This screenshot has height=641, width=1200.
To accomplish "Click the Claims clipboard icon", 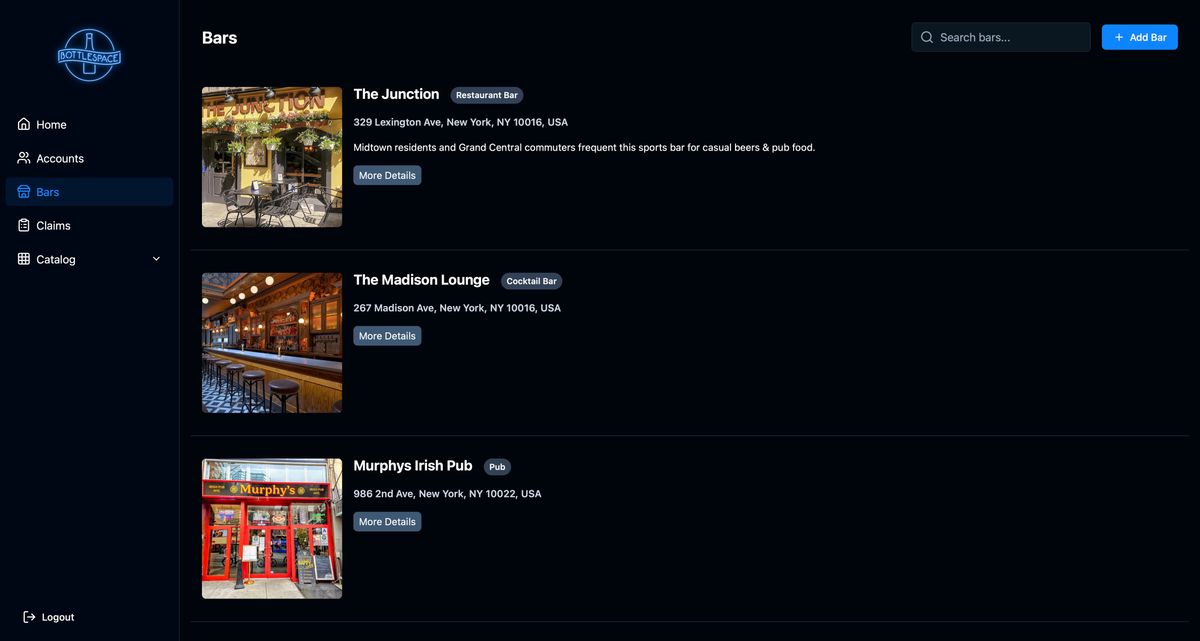I will tap(24, 226).
